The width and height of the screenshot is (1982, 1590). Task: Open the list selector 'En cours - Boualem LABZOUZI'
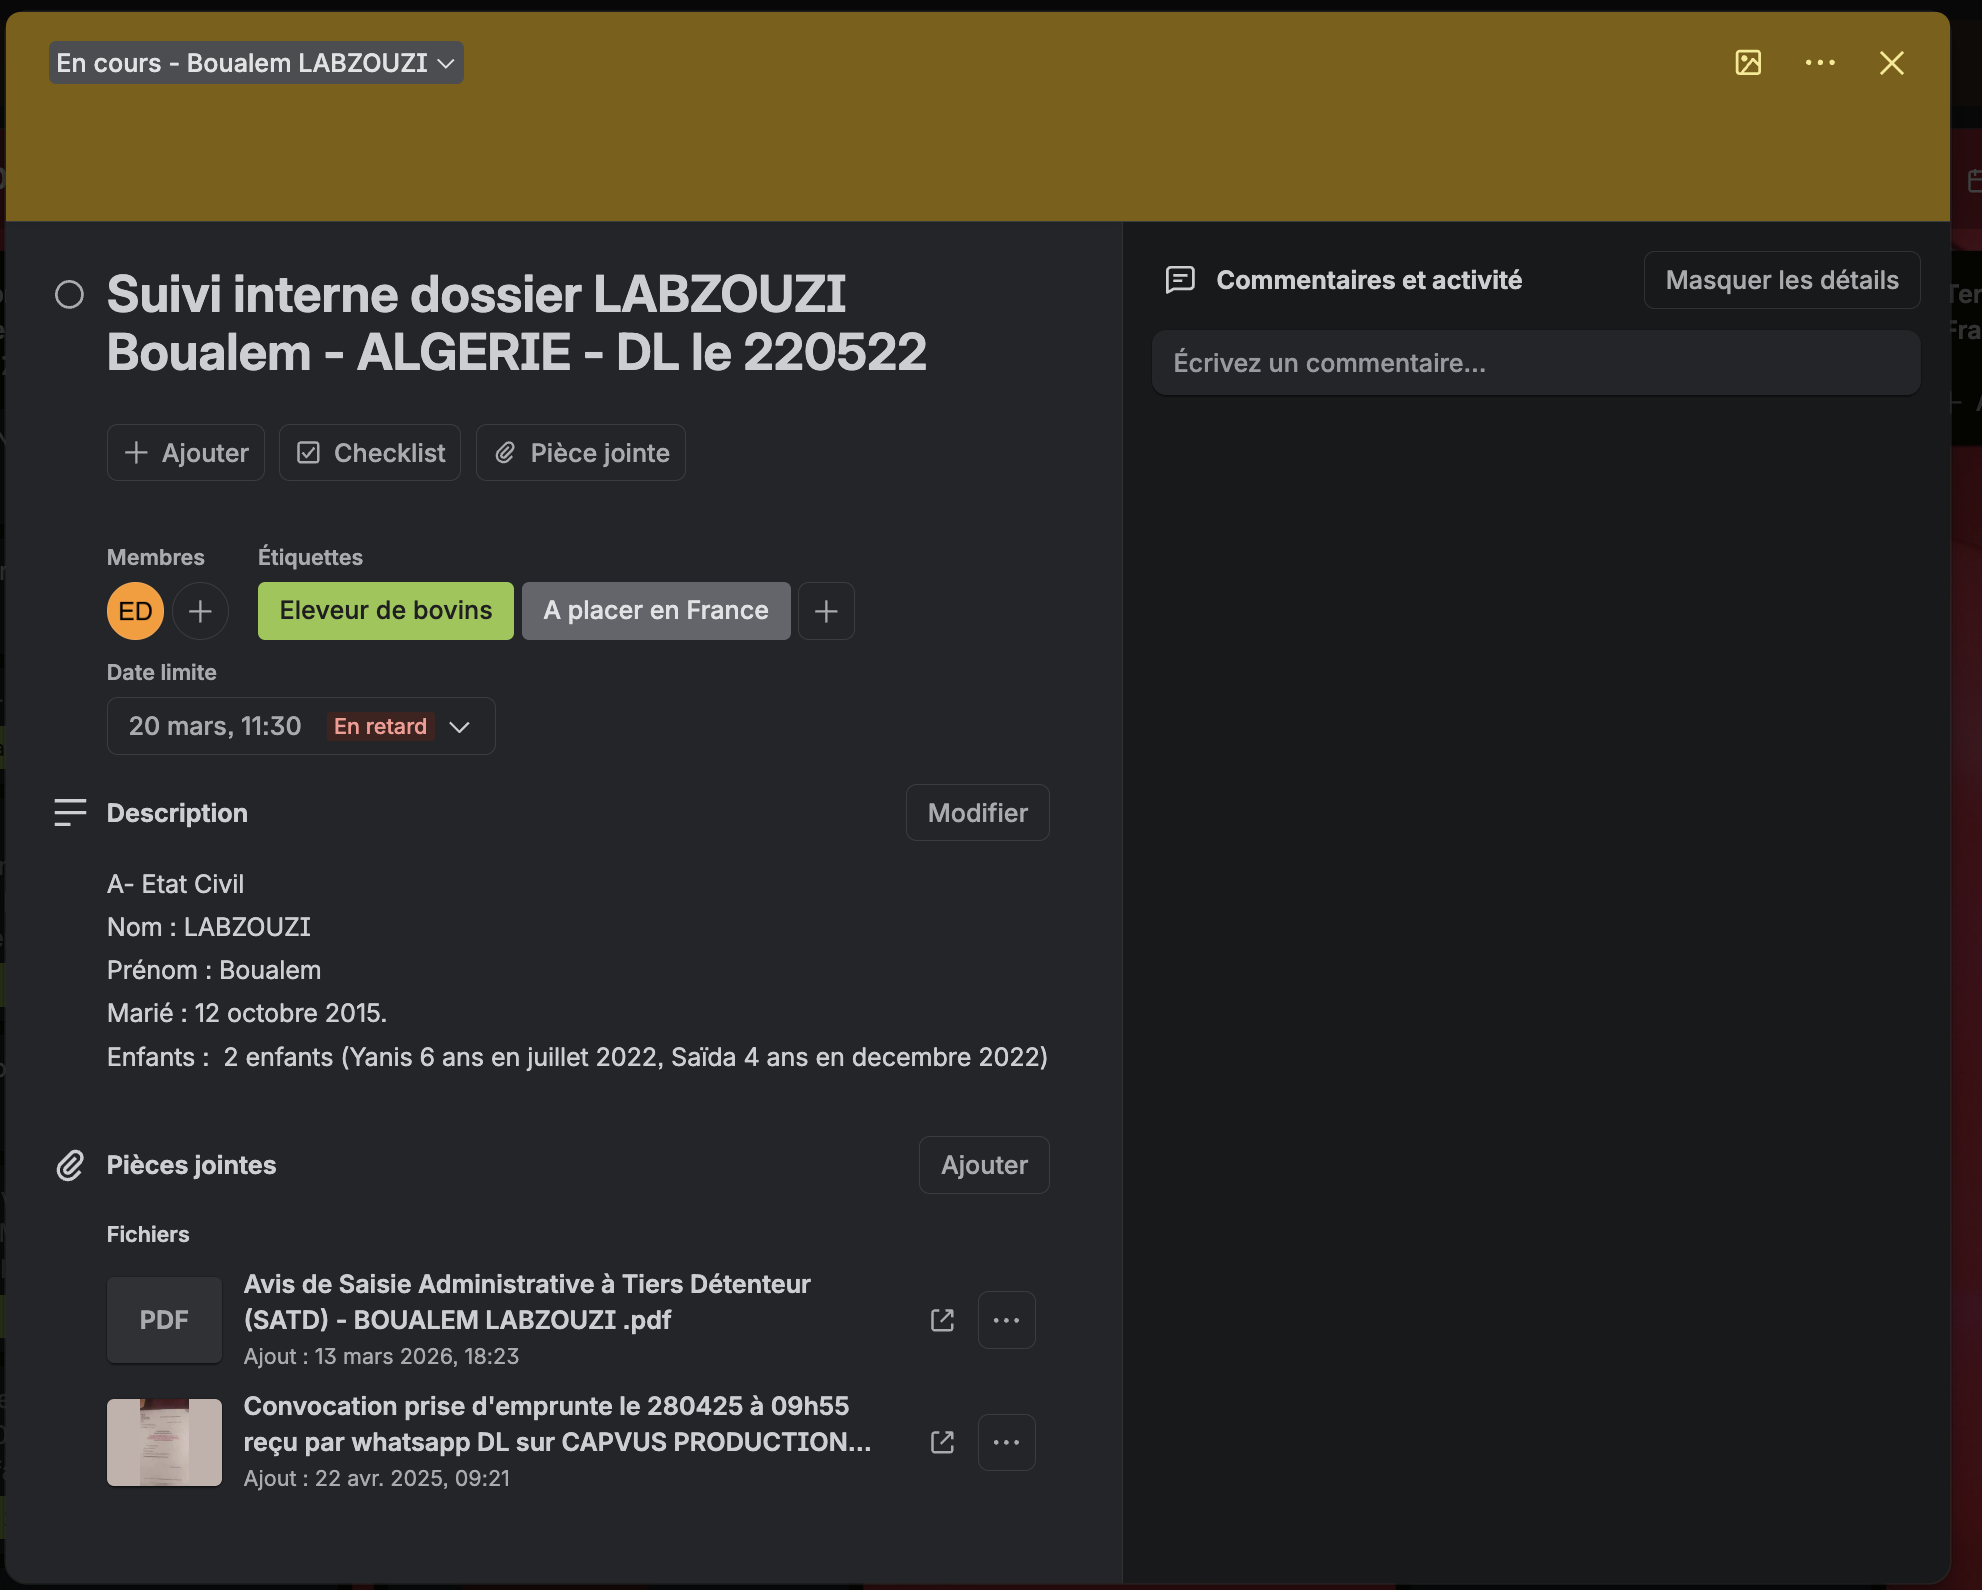tap(256, 63)
